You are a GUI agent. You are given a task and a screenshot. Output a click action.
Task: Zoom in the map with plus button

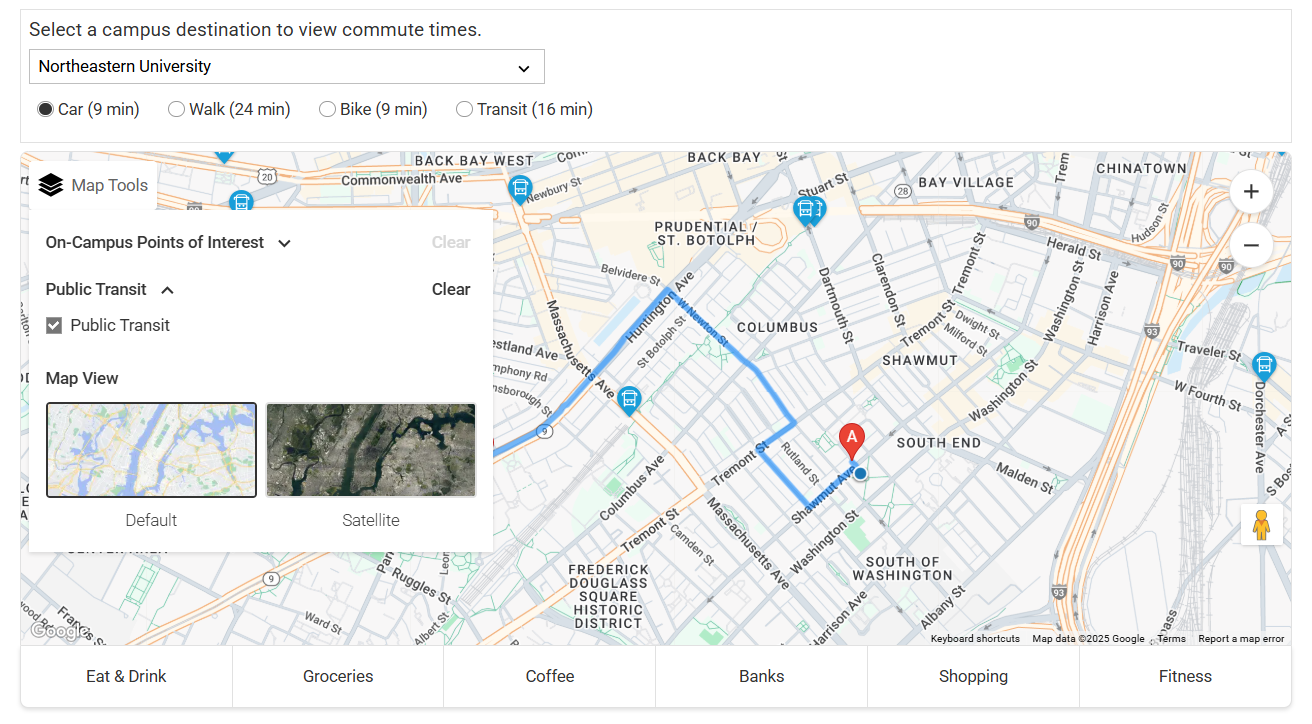[x=1251, y=191]
